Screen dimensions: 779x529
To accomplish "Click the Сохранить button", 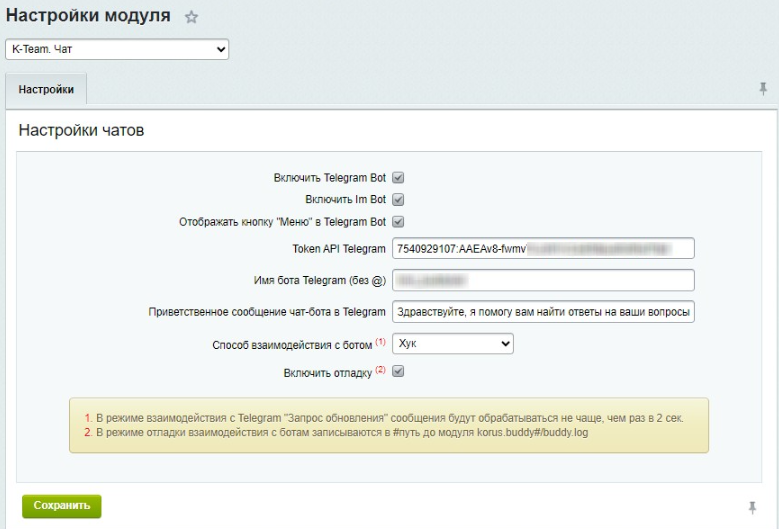I will 62,506.
